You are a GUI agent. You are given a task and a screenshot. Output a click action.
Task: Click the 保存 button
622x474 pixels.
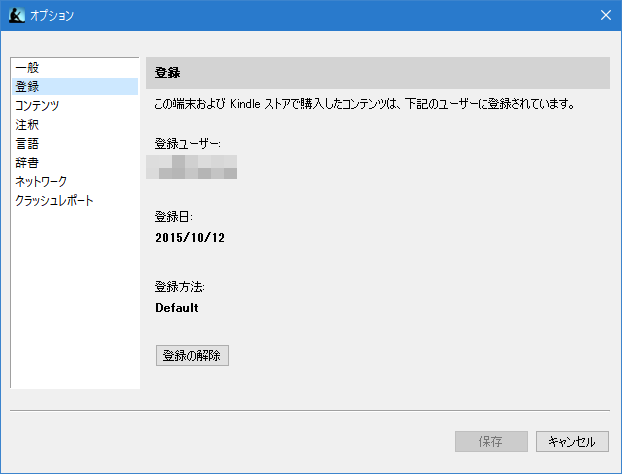pyautogui.click(x=491, y=441)
